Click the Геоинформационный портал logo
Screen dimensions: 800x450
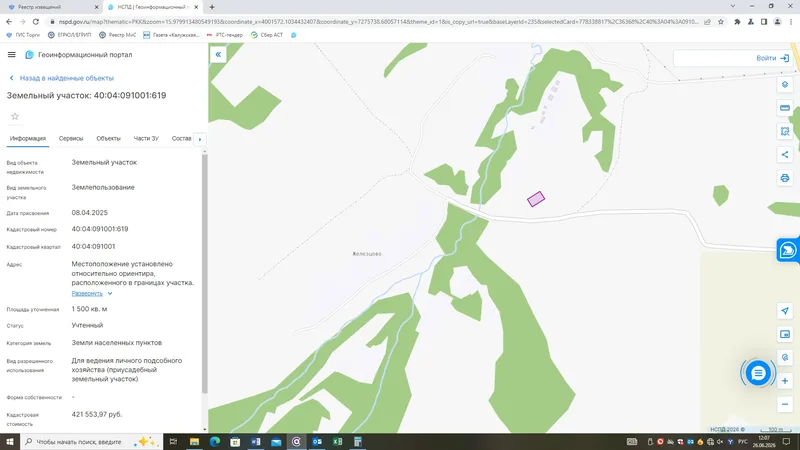point(79,55)
